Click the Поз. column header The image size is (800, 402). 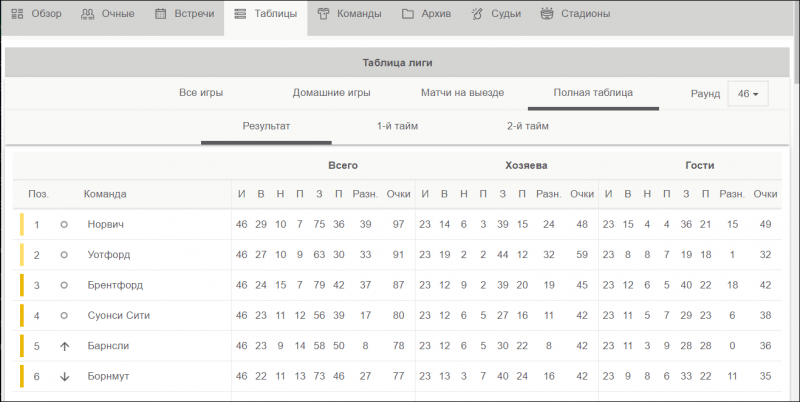click(x=38, y=194)
